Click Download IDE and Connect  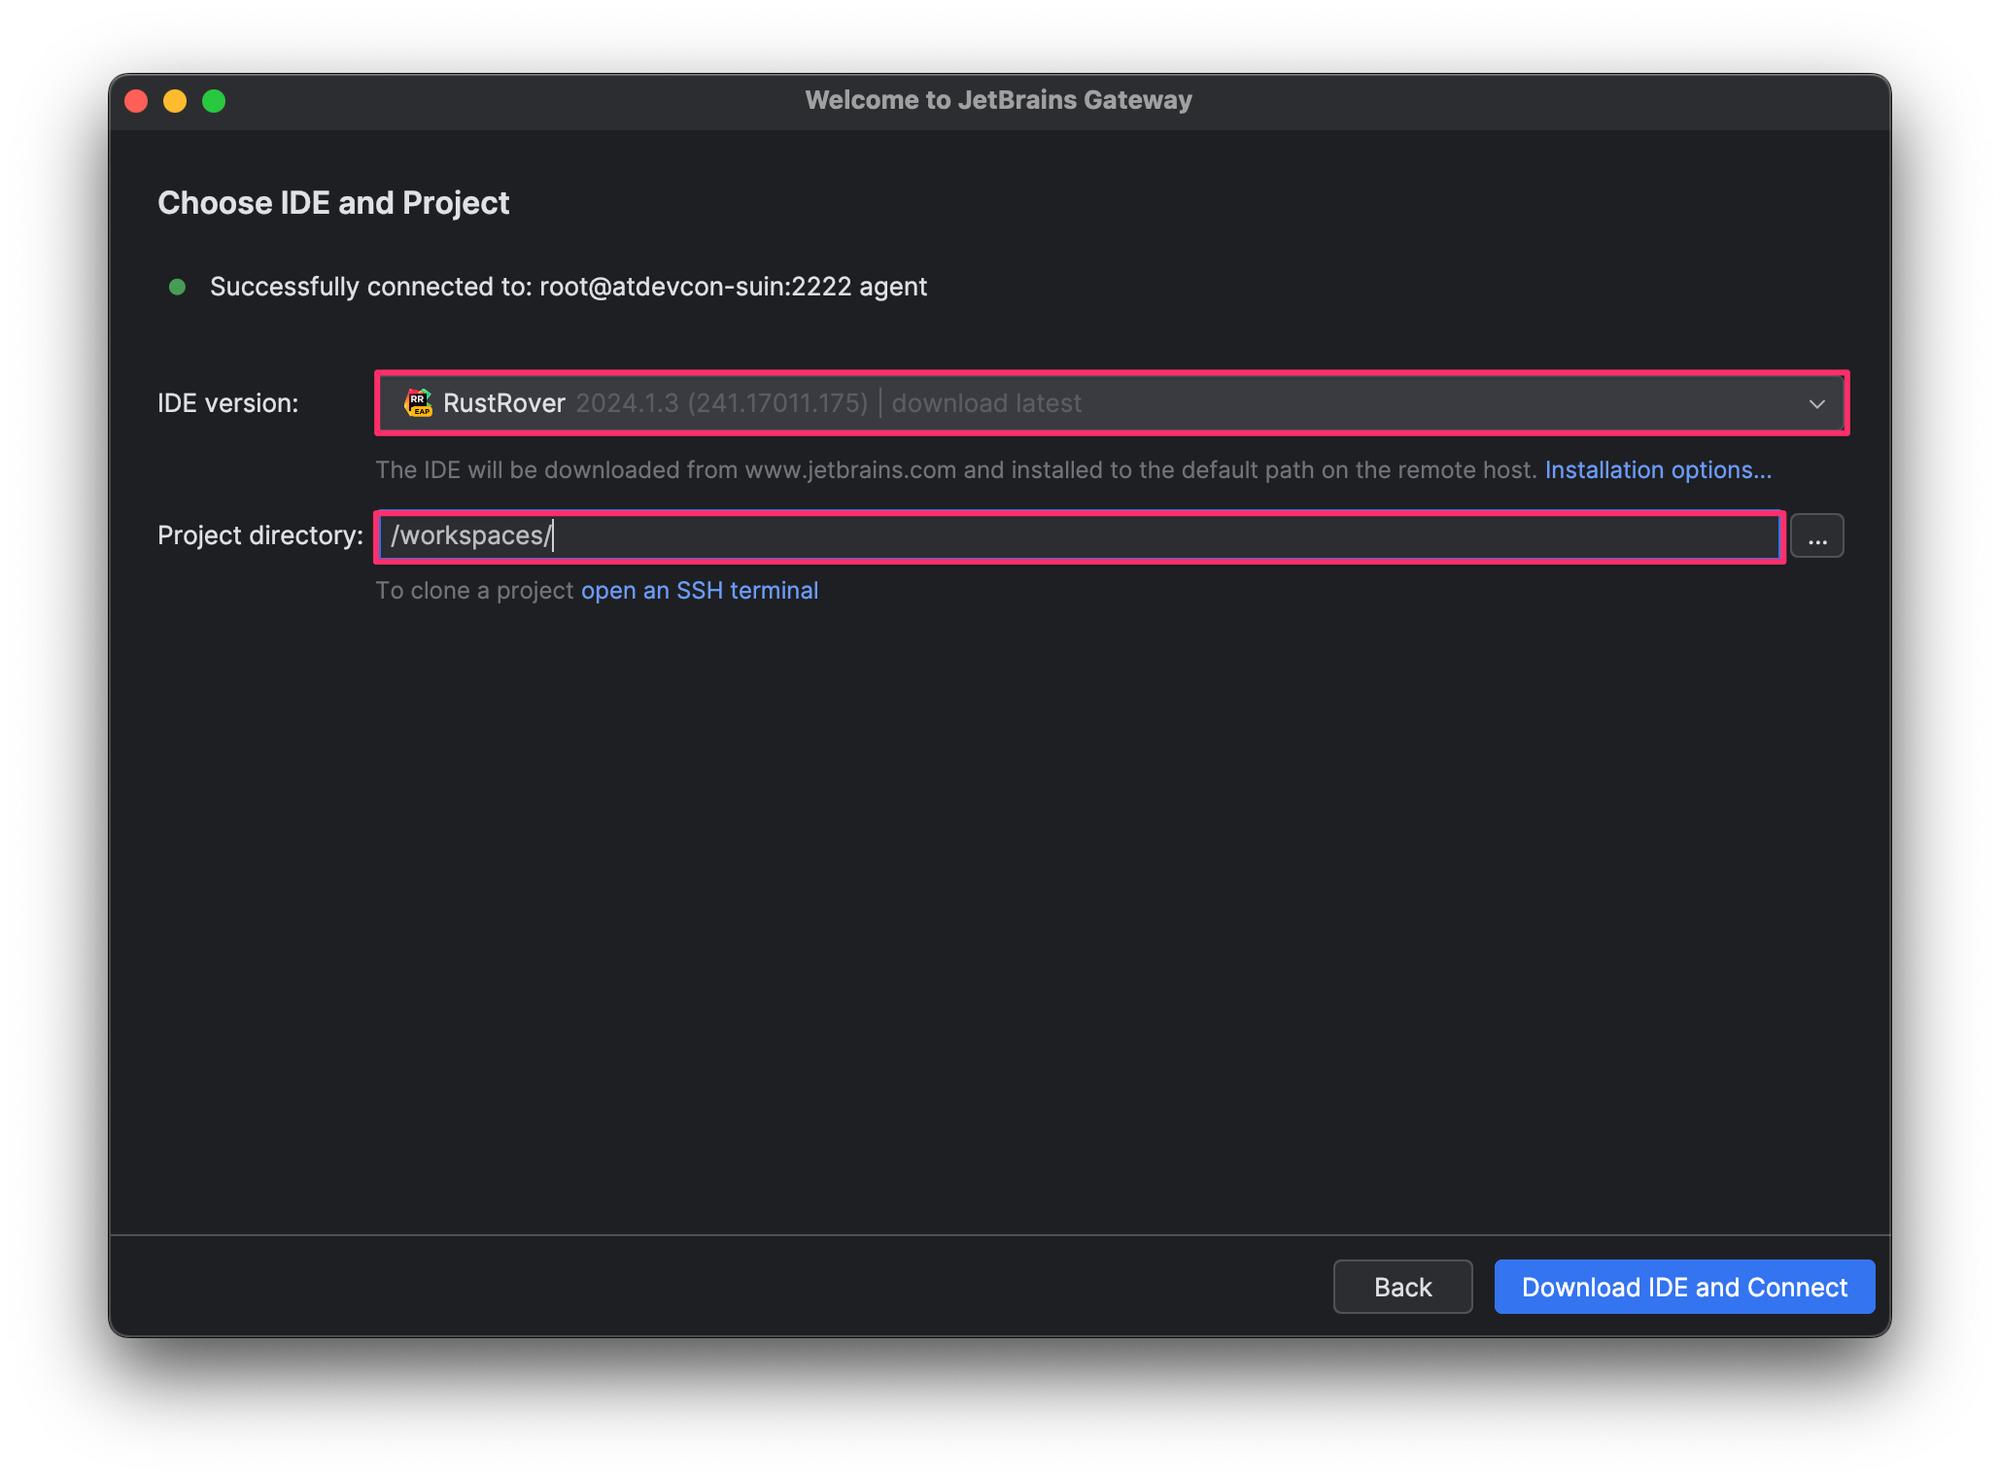click(x=1684, y=1287)
